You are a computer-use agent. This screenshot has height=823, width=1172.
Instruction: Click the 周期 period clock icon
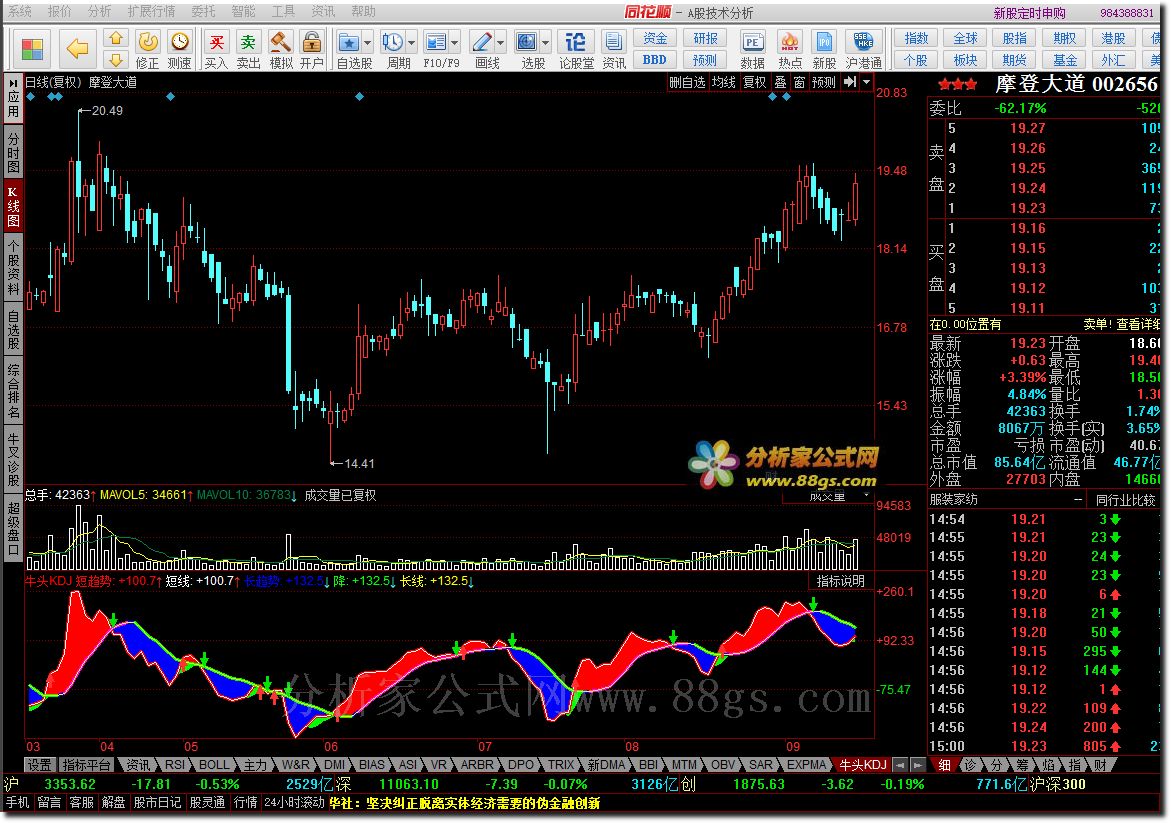click(392, 42)
